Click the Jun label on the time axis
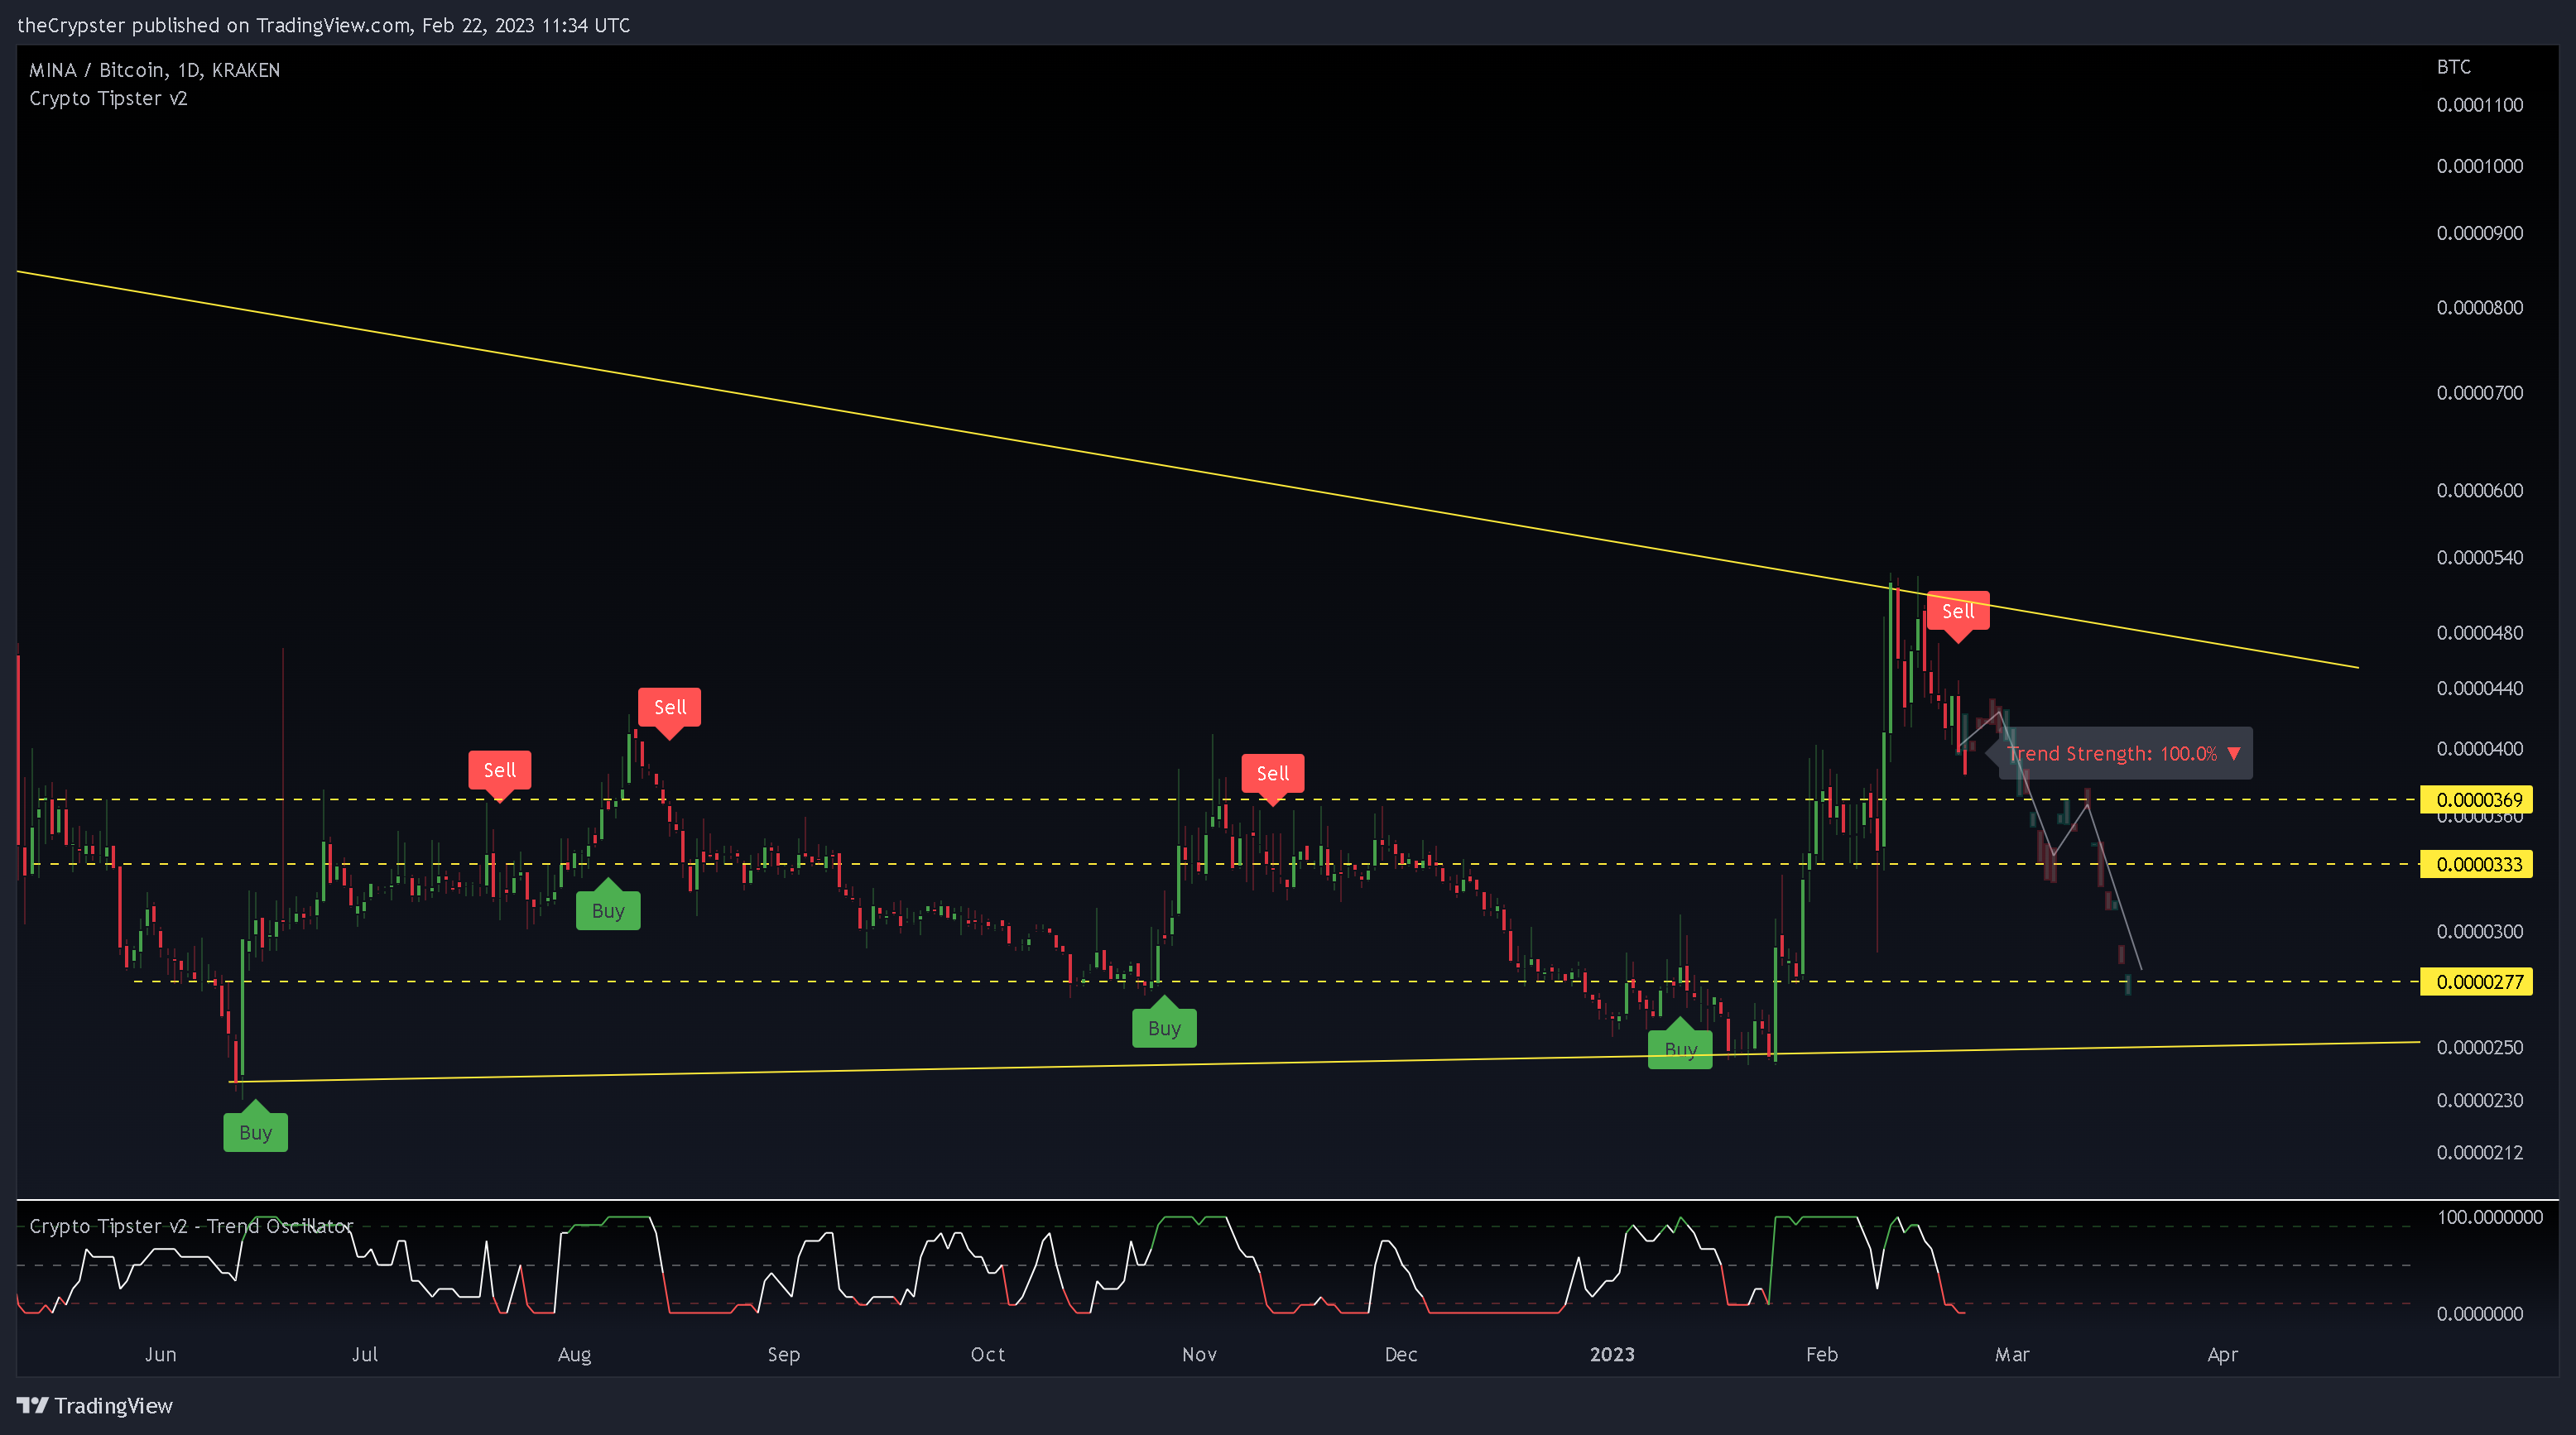2576x1435 pixels. tap(160, 1354)
